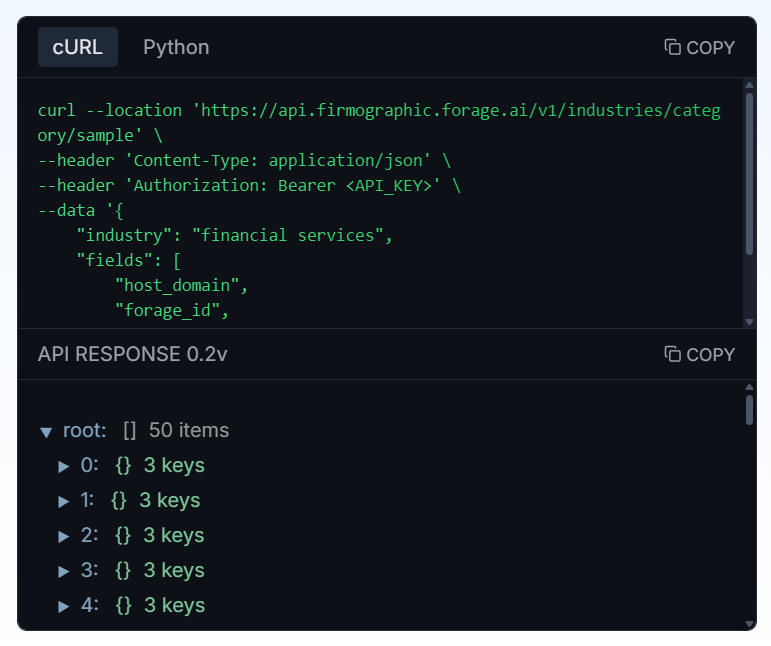Click the code panel scroll-up arrow
Image resolution: width=771 pixels, height=646 pixels.
pyautogui.click(x=749, y=85)
